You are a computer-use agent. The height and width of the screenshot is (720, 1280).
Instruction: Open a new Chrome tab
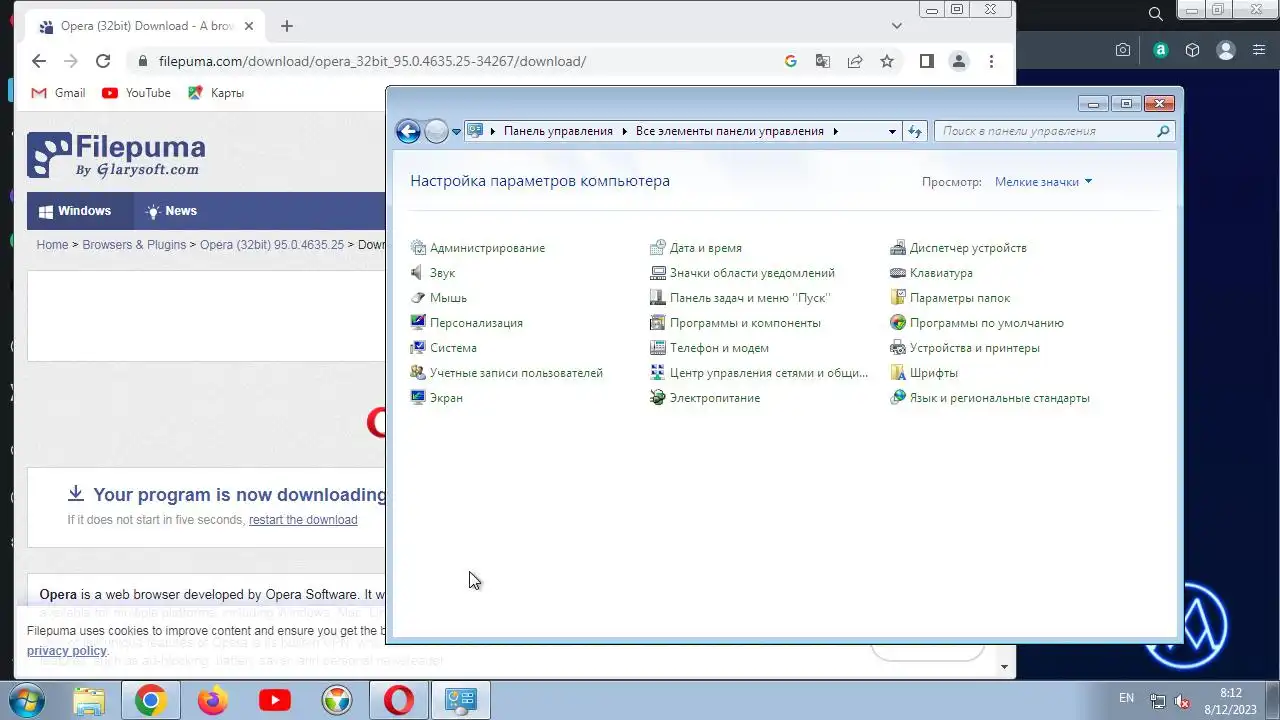pyautogui.click(x=287, y=26)
